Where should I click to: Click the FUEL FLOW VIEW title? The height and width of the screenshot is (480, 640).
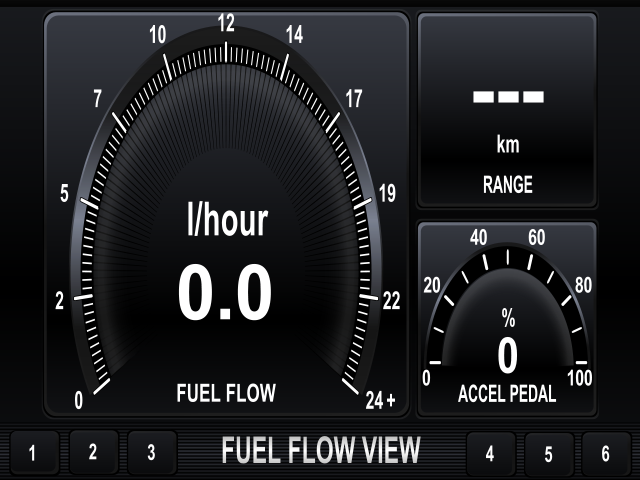(321, 450)
